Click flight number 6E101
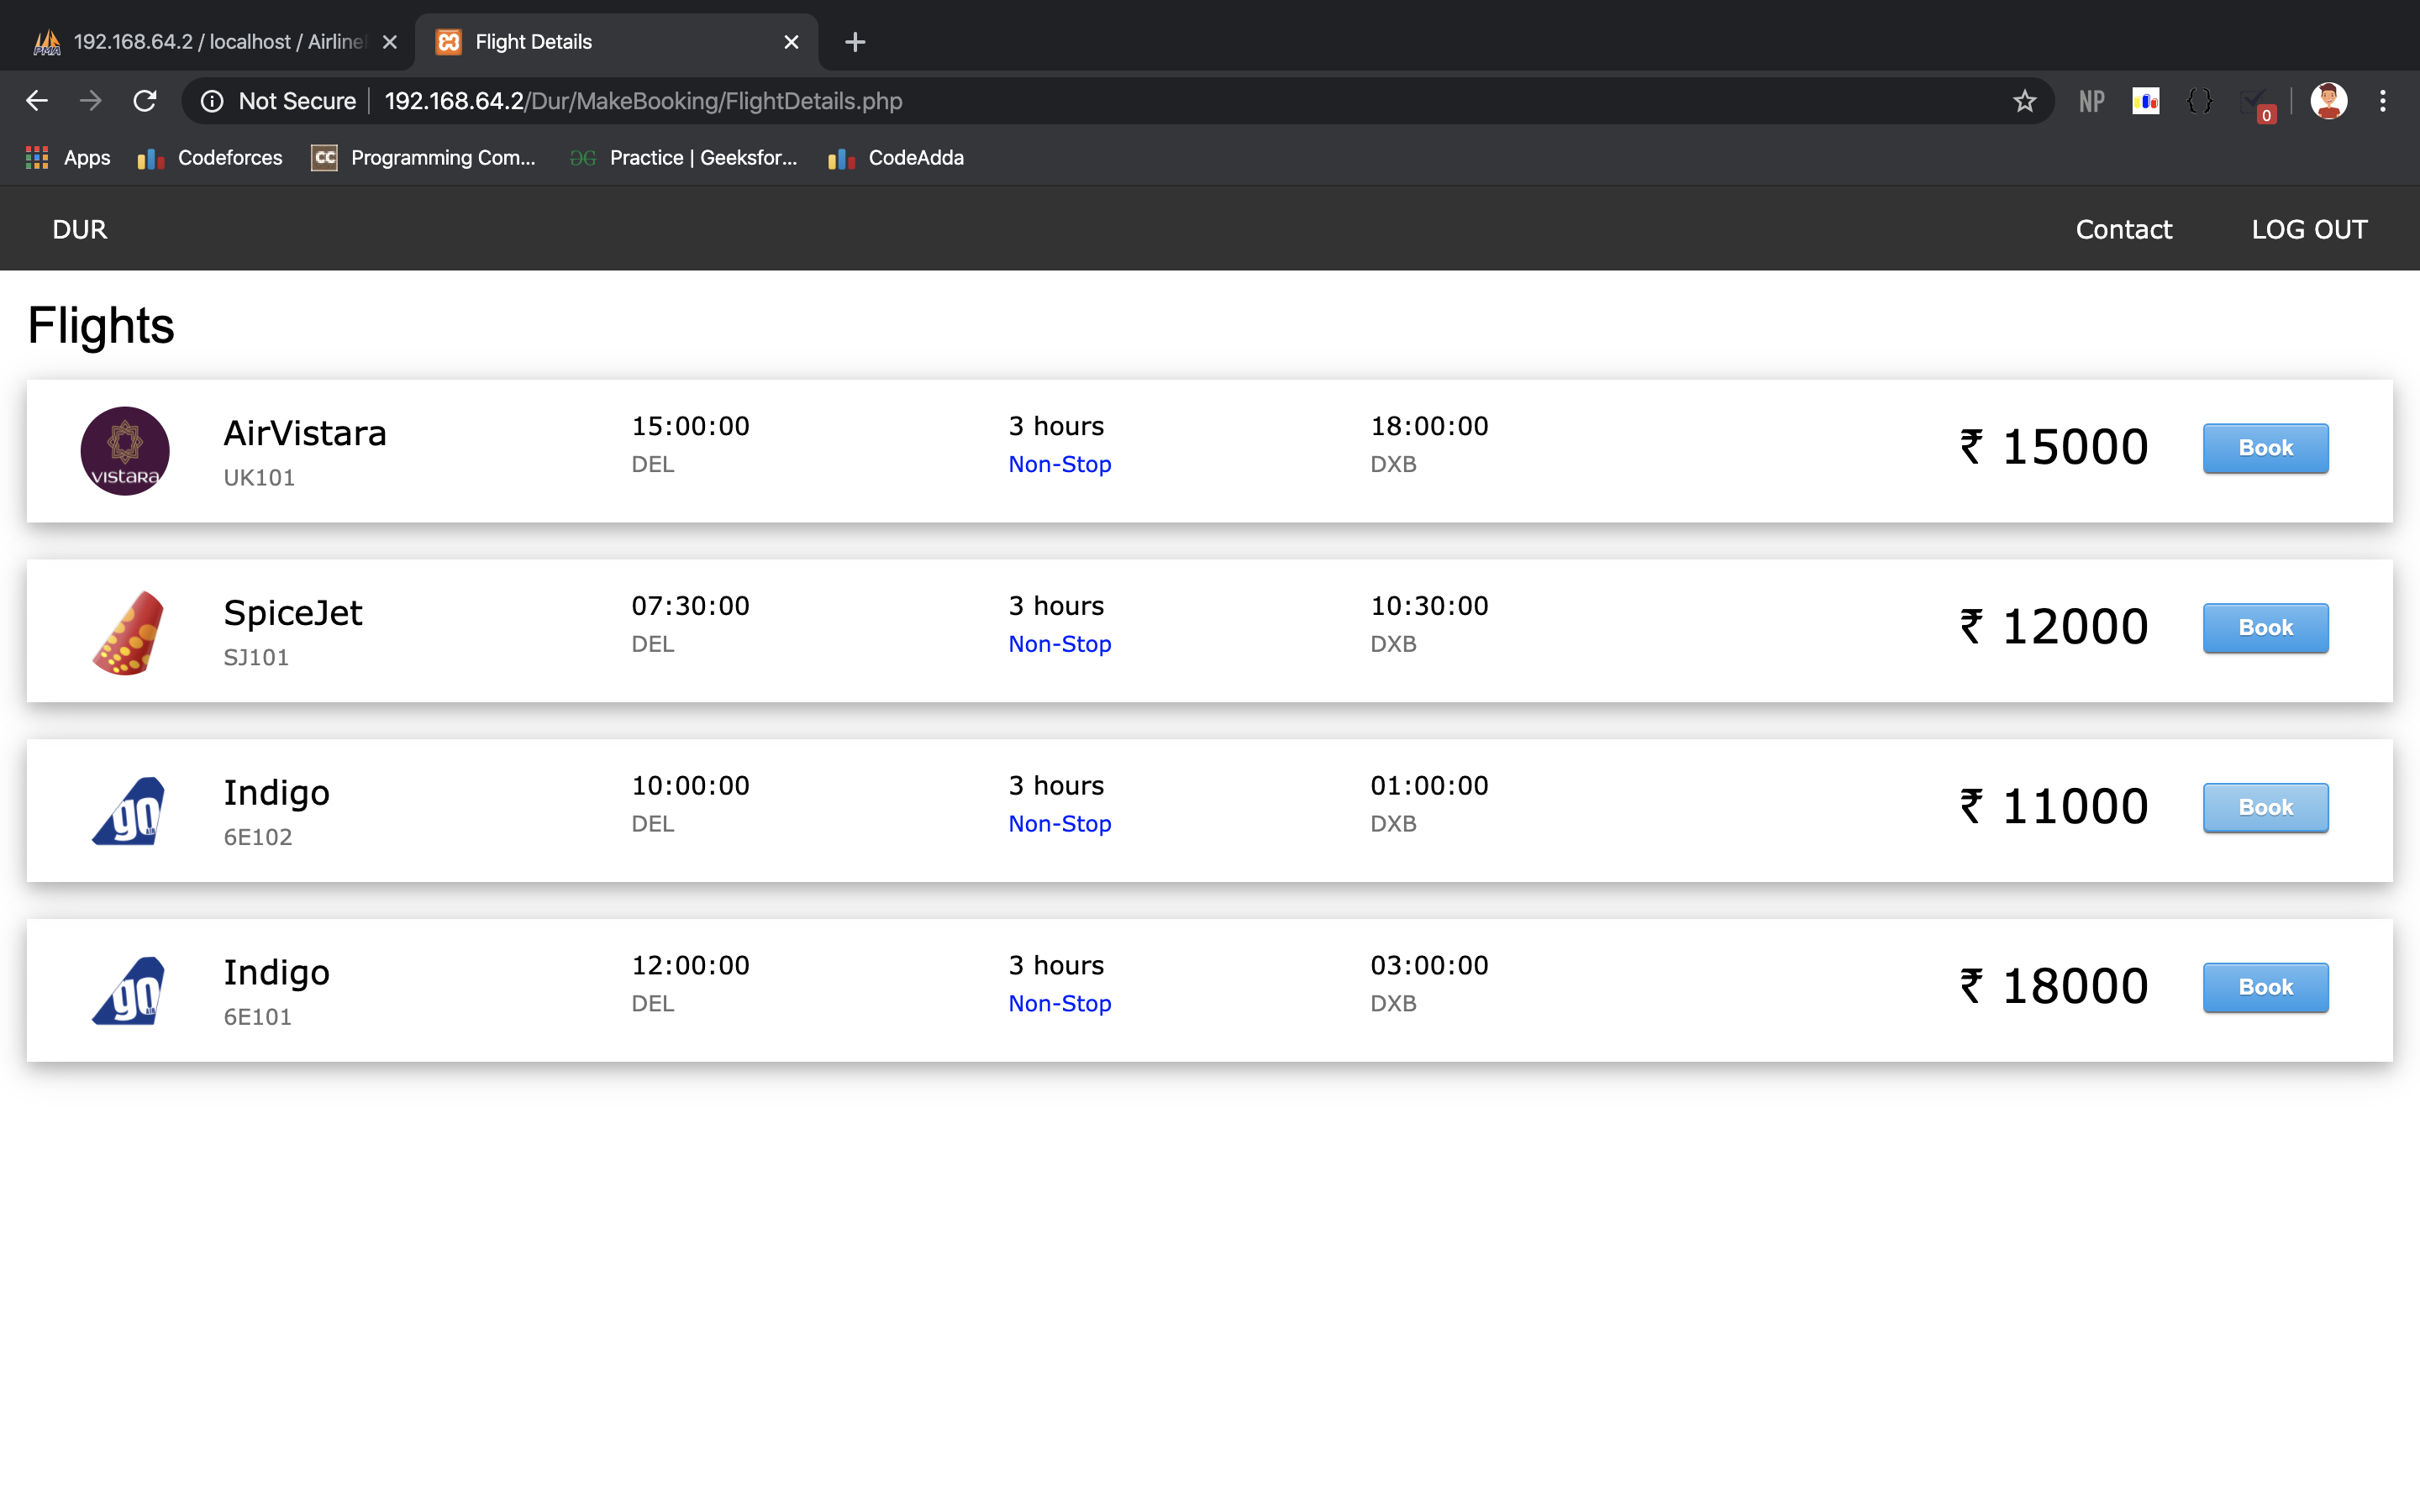Screen dimensions: 2420x1512 point(258,1017)
